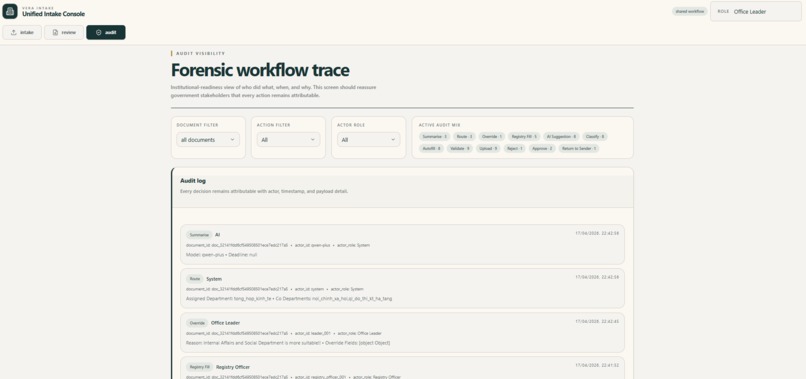The image size is (806, 379).
Task: Click the timestamp 17/04/2026, 22:41:52
Action: point(597,366)
